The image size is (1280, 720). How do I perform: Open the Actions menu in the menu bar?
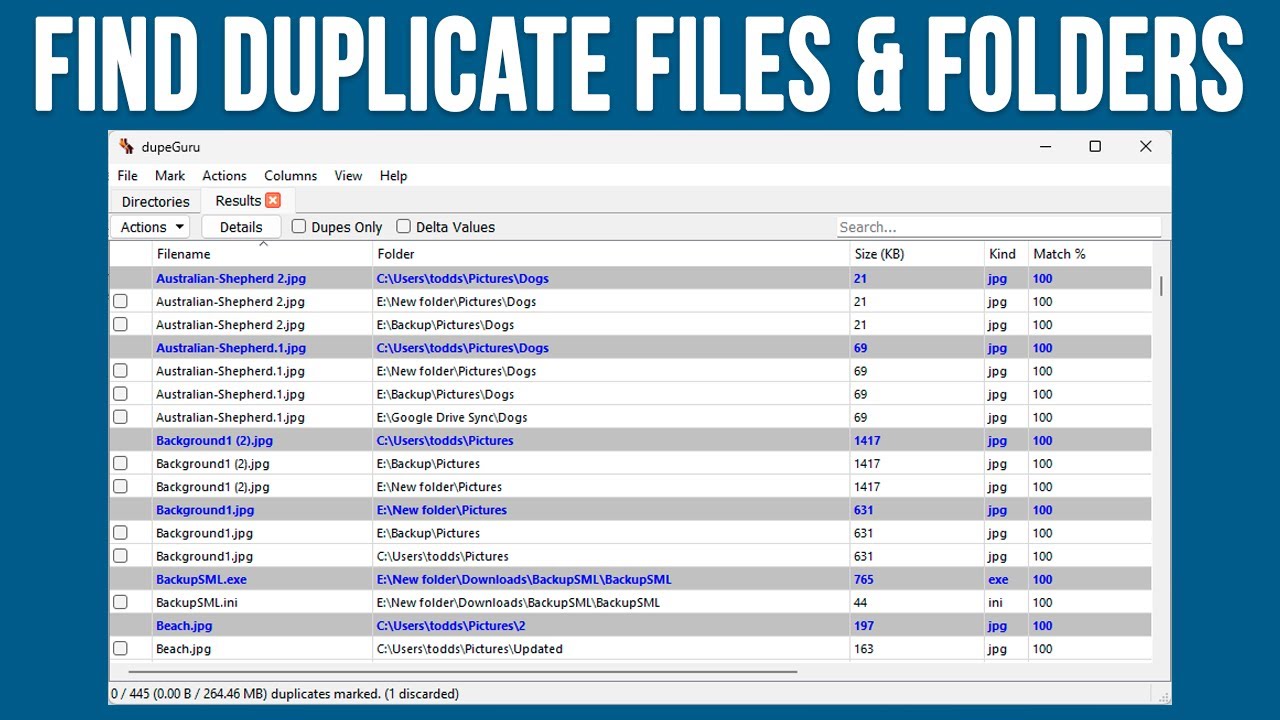point(224,176)
